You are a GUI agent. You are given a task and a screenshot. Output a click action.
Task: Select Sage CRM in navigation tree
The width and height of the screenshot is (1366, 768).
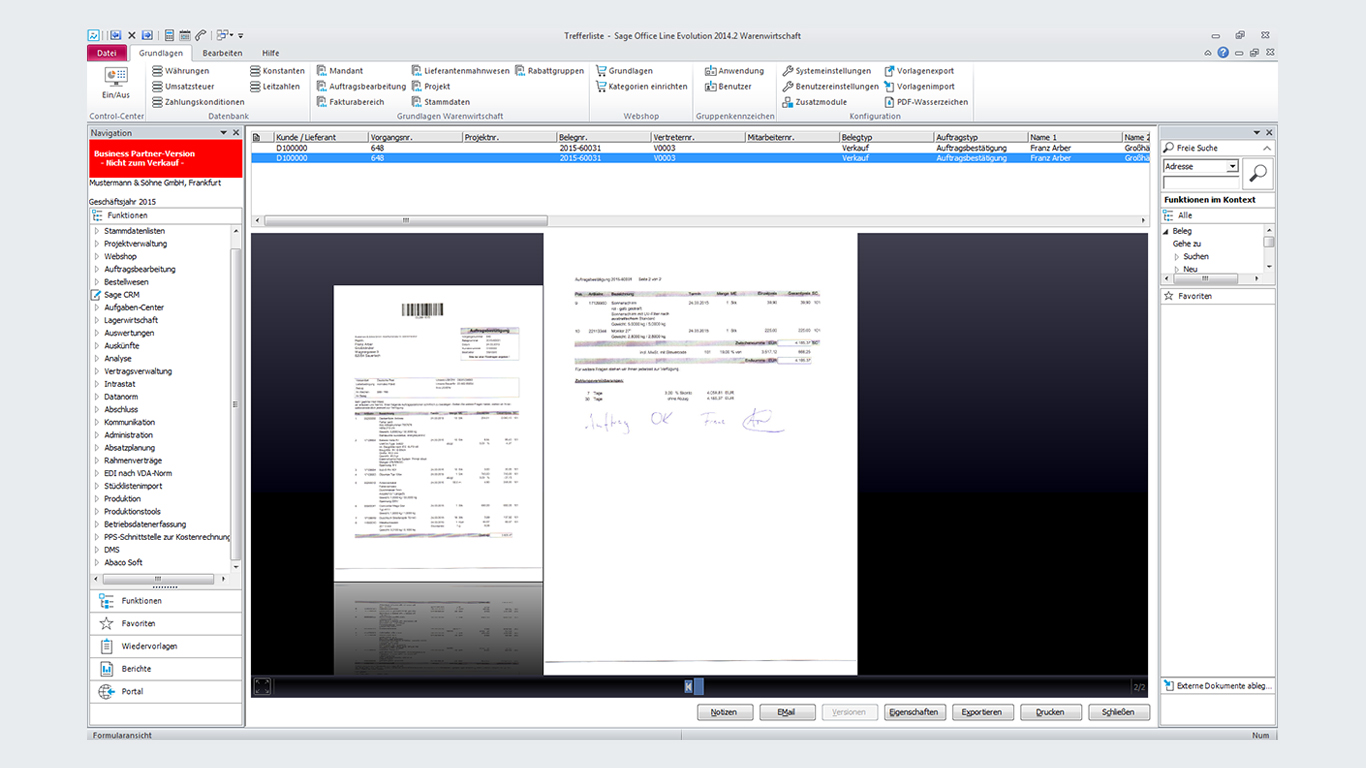click(x=122, y=295)
